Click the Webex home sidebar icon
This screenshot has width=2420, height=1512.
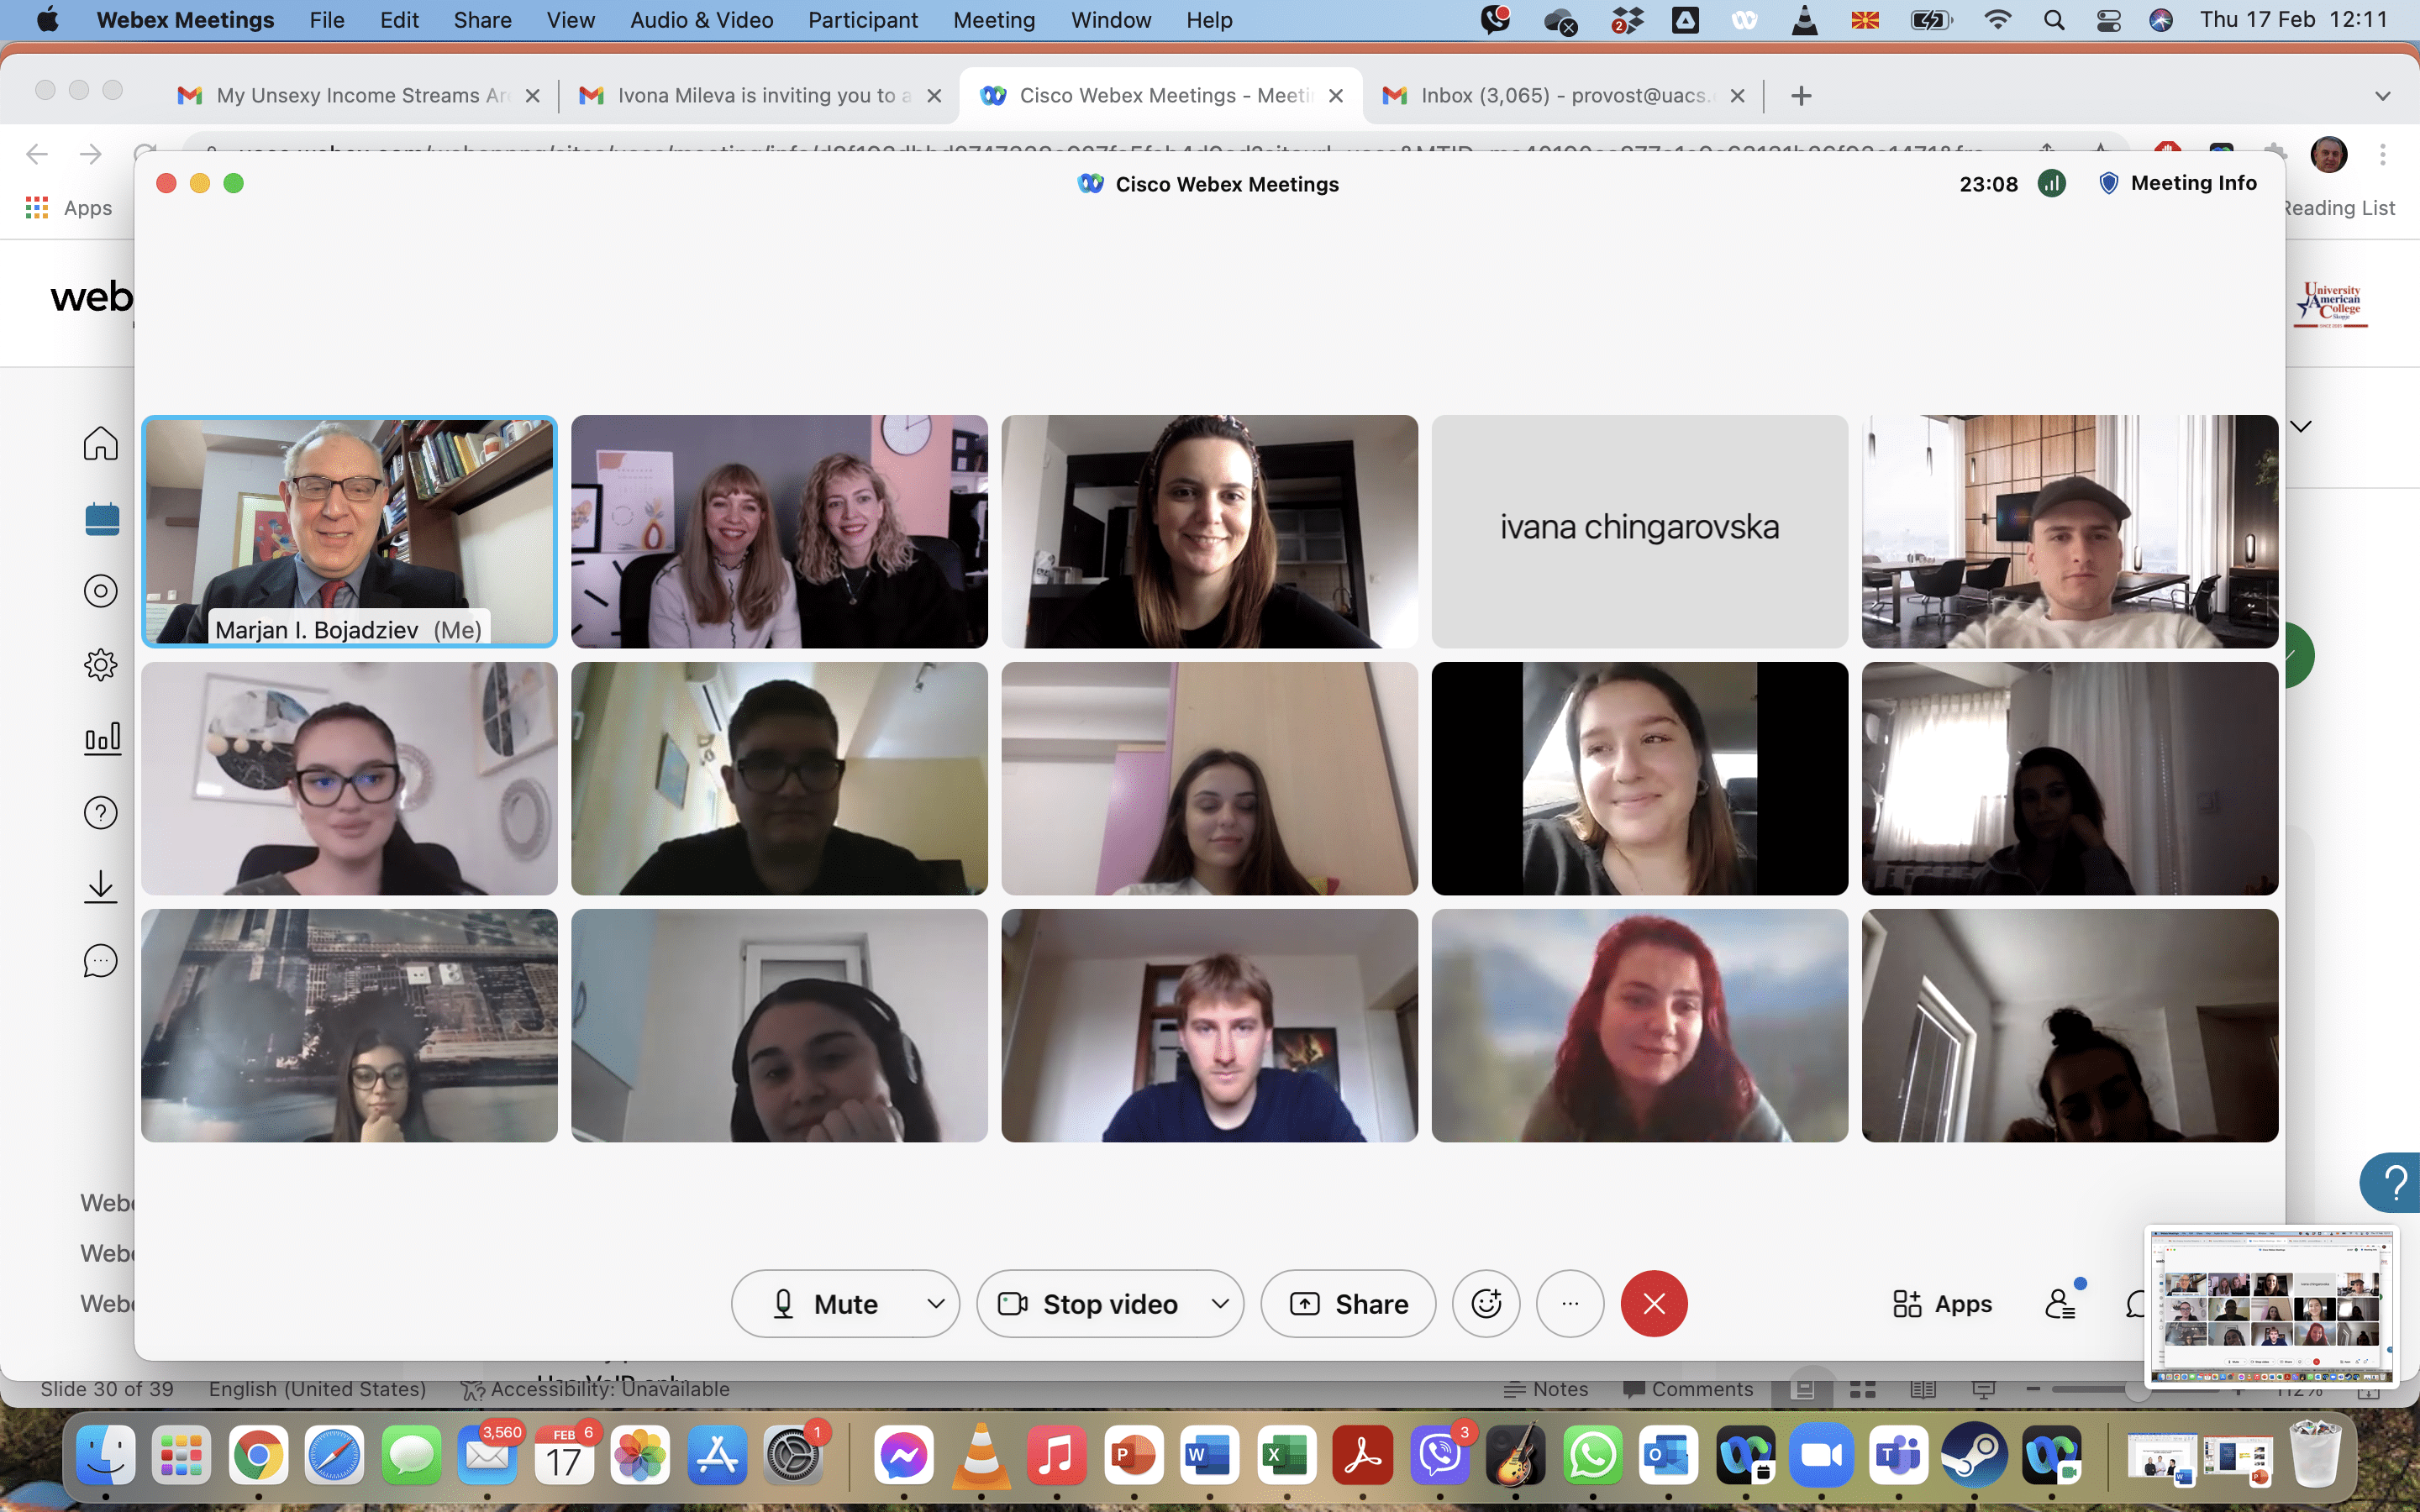[100, 443]
